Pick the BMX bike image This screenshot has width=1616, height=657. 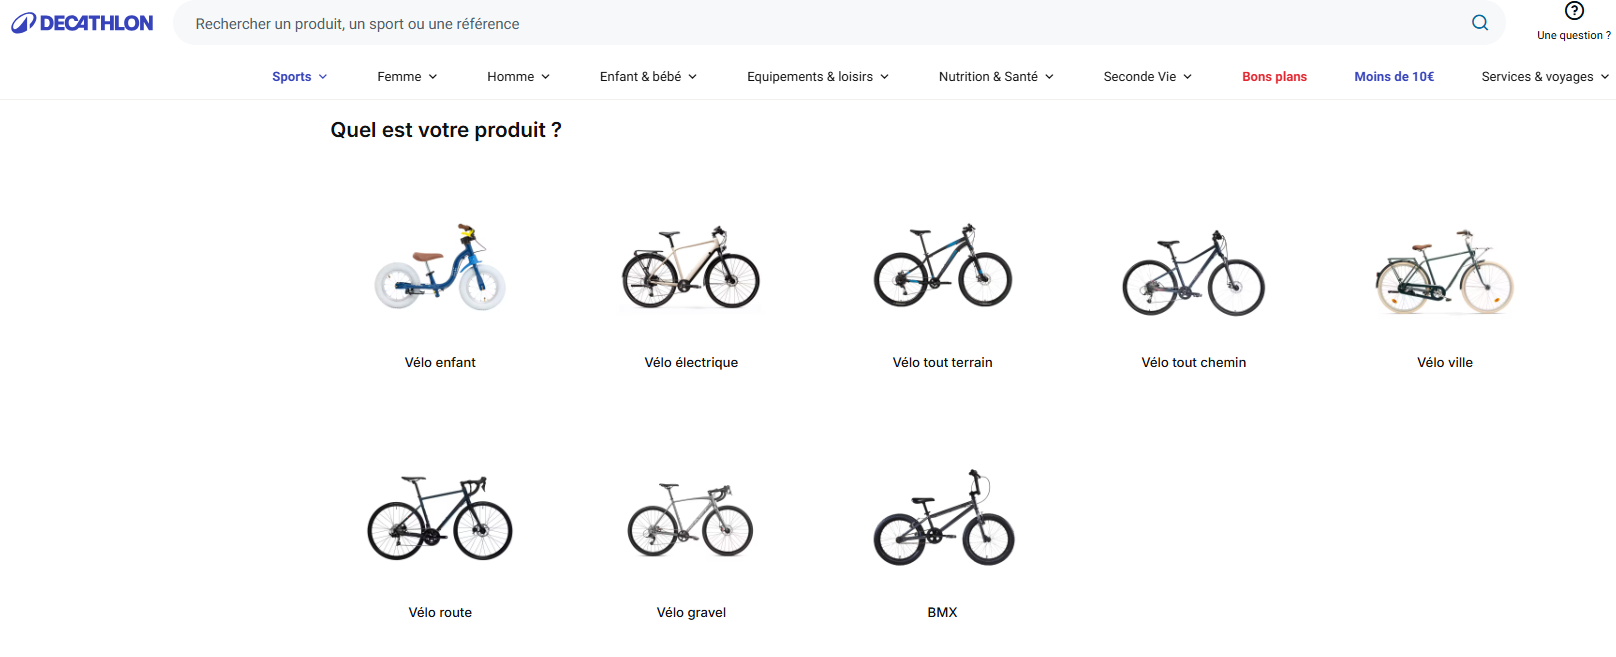pyautogui.click(x=943, y=518)
